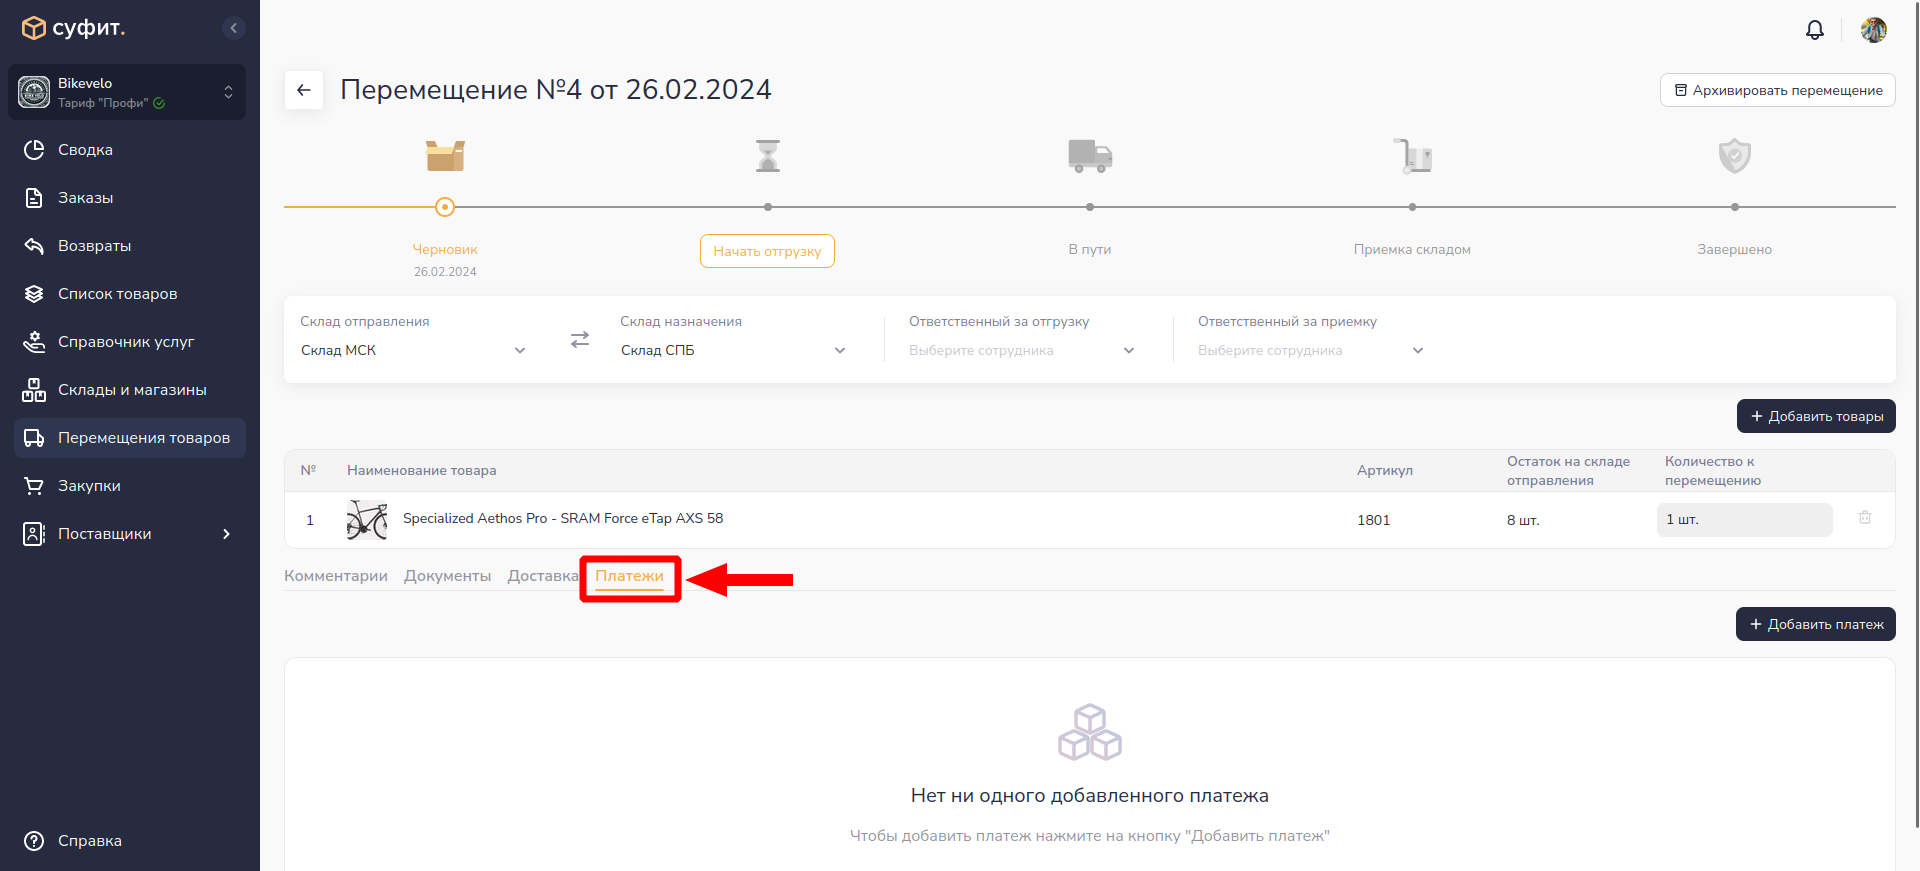Click the Список товаров layers icon

coord(34,294)
